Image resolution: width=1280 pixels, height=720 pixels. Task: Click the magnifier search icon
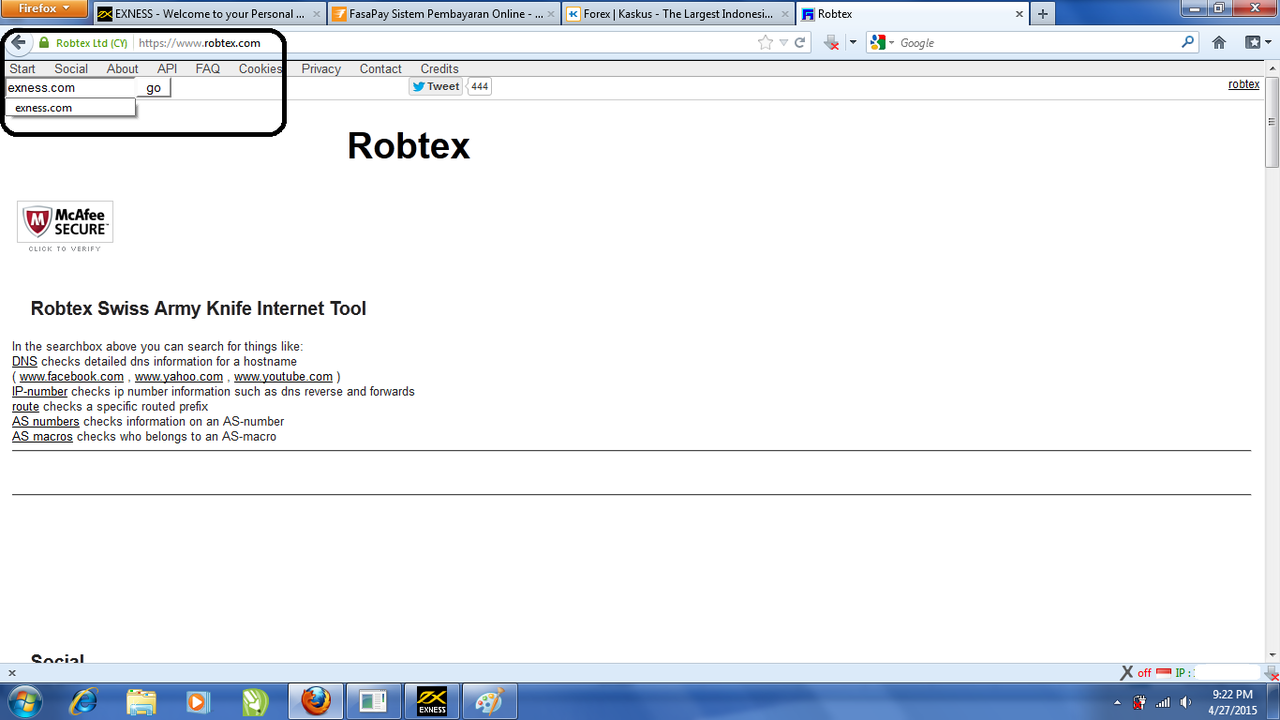click(1188, 42)
